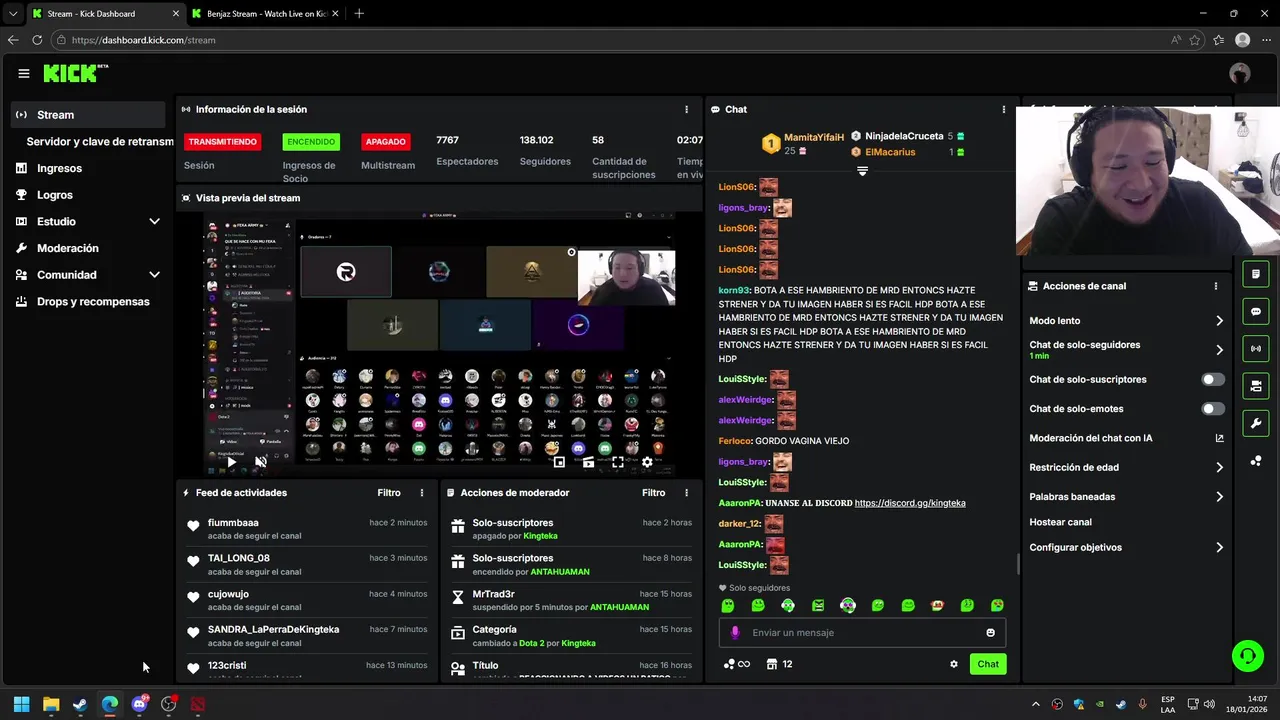Open the chat settings gear icon

(954, 664)
